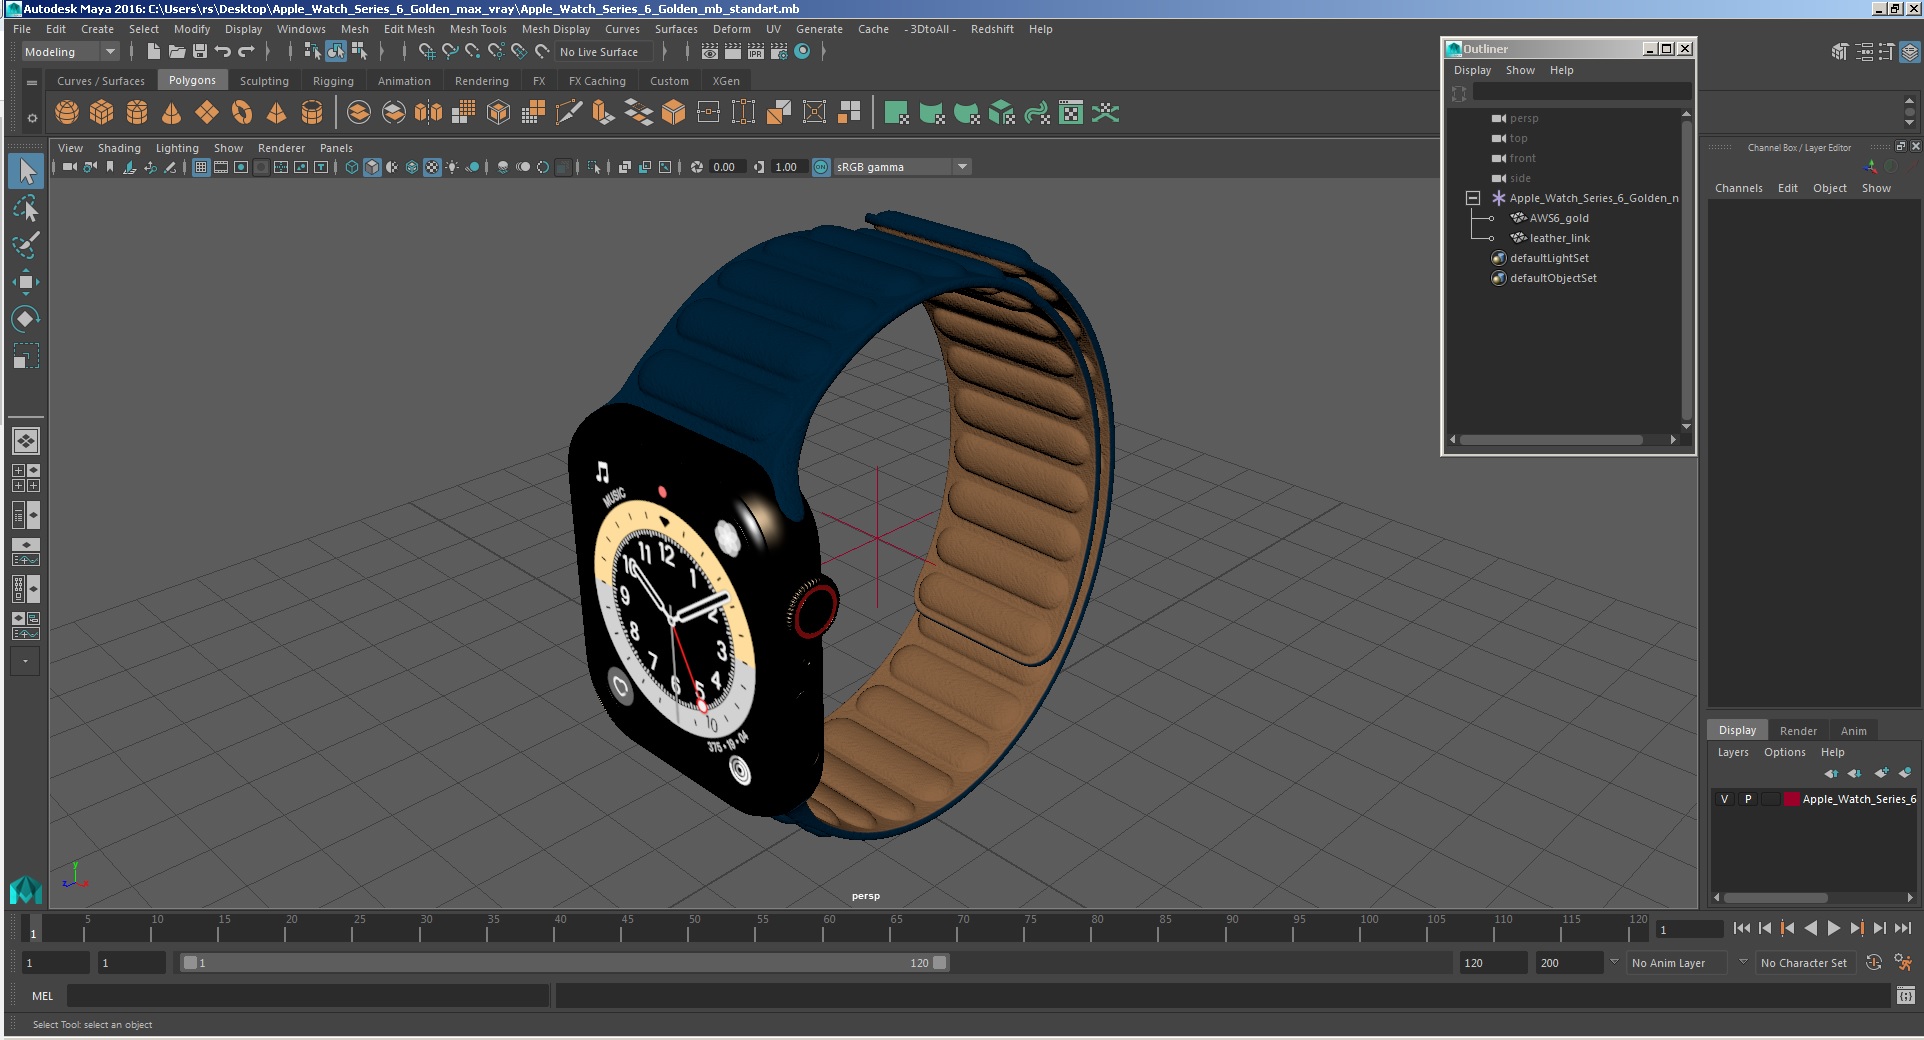This screenshot has width=1924, height=1040.
Task: Toggle layer visibility V box
Action: [1724, 799]
